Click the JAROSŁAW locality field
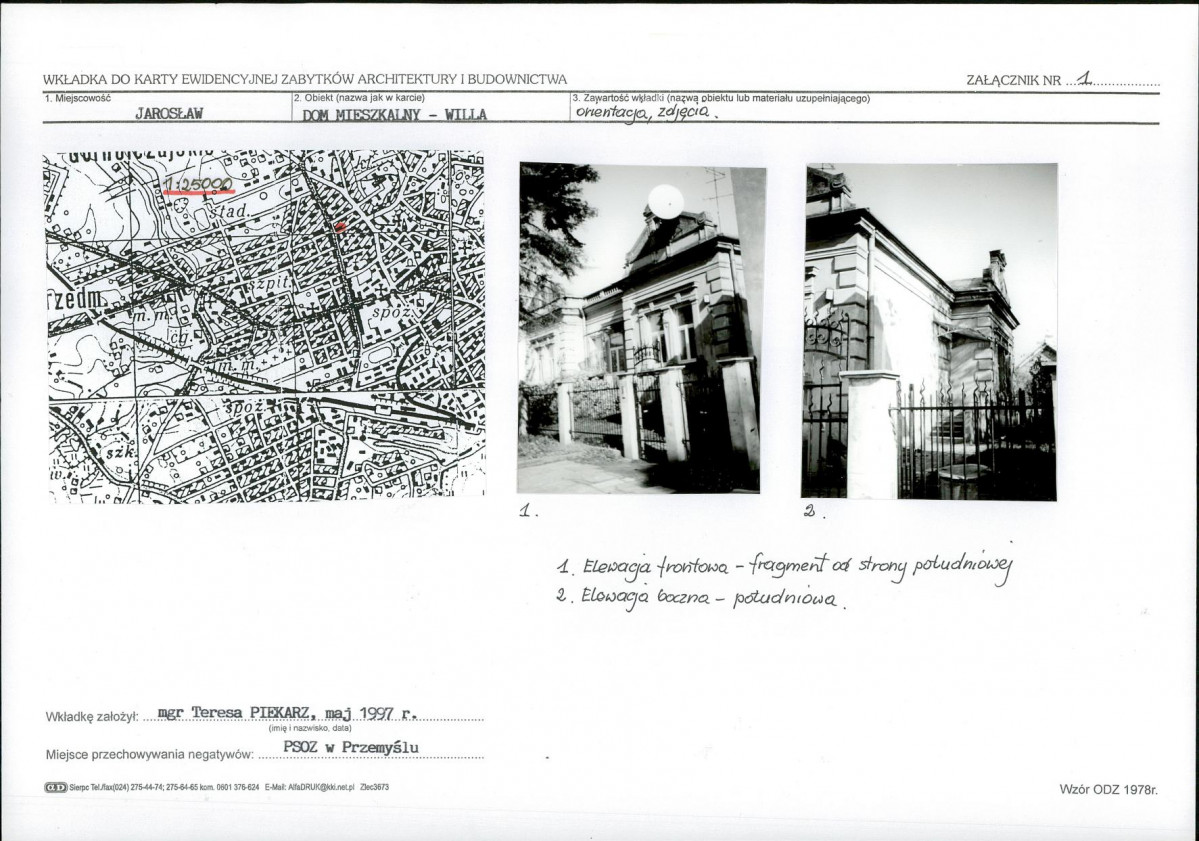Viewport: 1199px width, 841px height. click(x=169, y=113)
